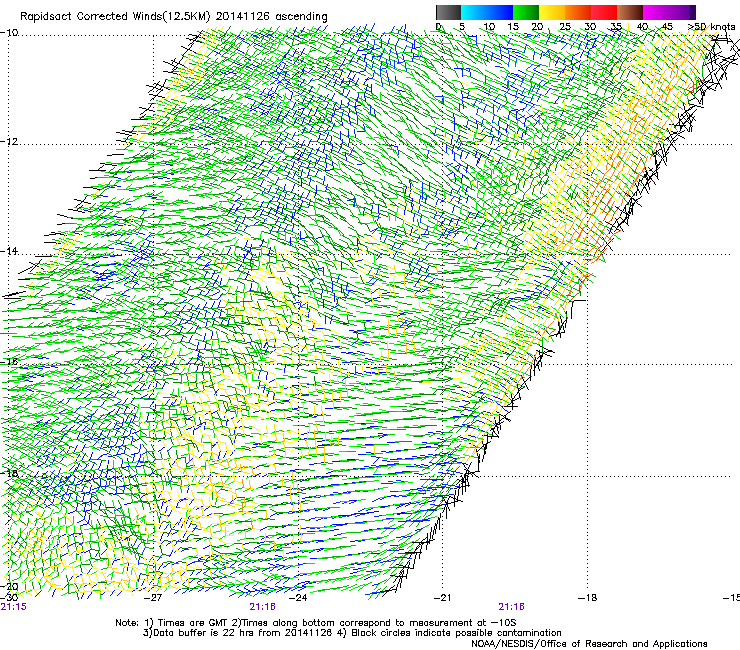Click the '-21' longitude axis label
The height and width of the screenshot is (650, 740).
click(442, 598)
